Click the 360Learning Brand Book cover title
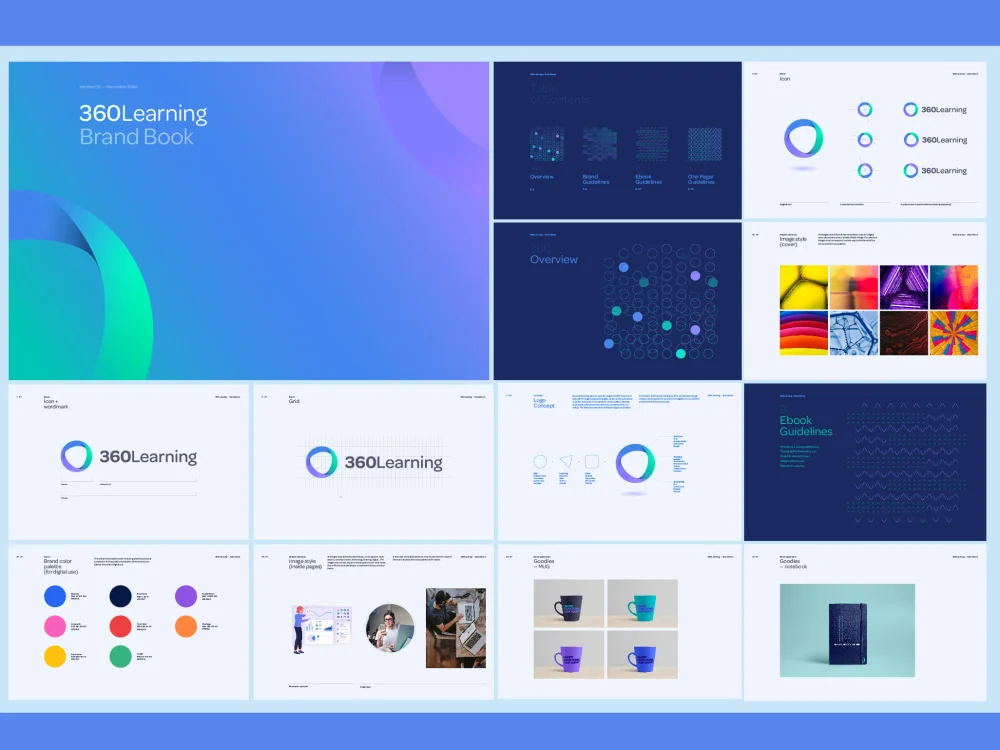The height and width of the screenshot is (750, 1000). click(143, 125)
